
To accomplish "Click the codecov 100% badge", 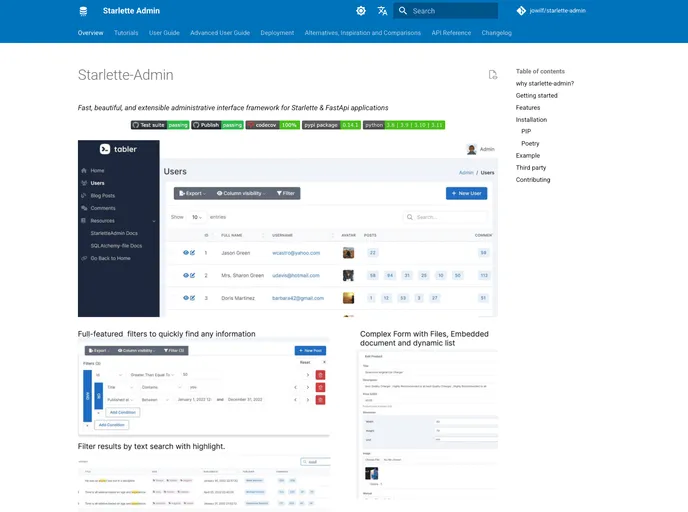I will (x=272, y=125).
